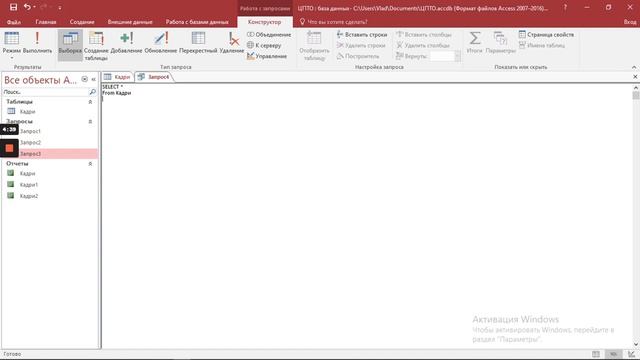Screen dimensions: 640x360
Task: Choose the Обновление update query
Action: tap(161, 43)
